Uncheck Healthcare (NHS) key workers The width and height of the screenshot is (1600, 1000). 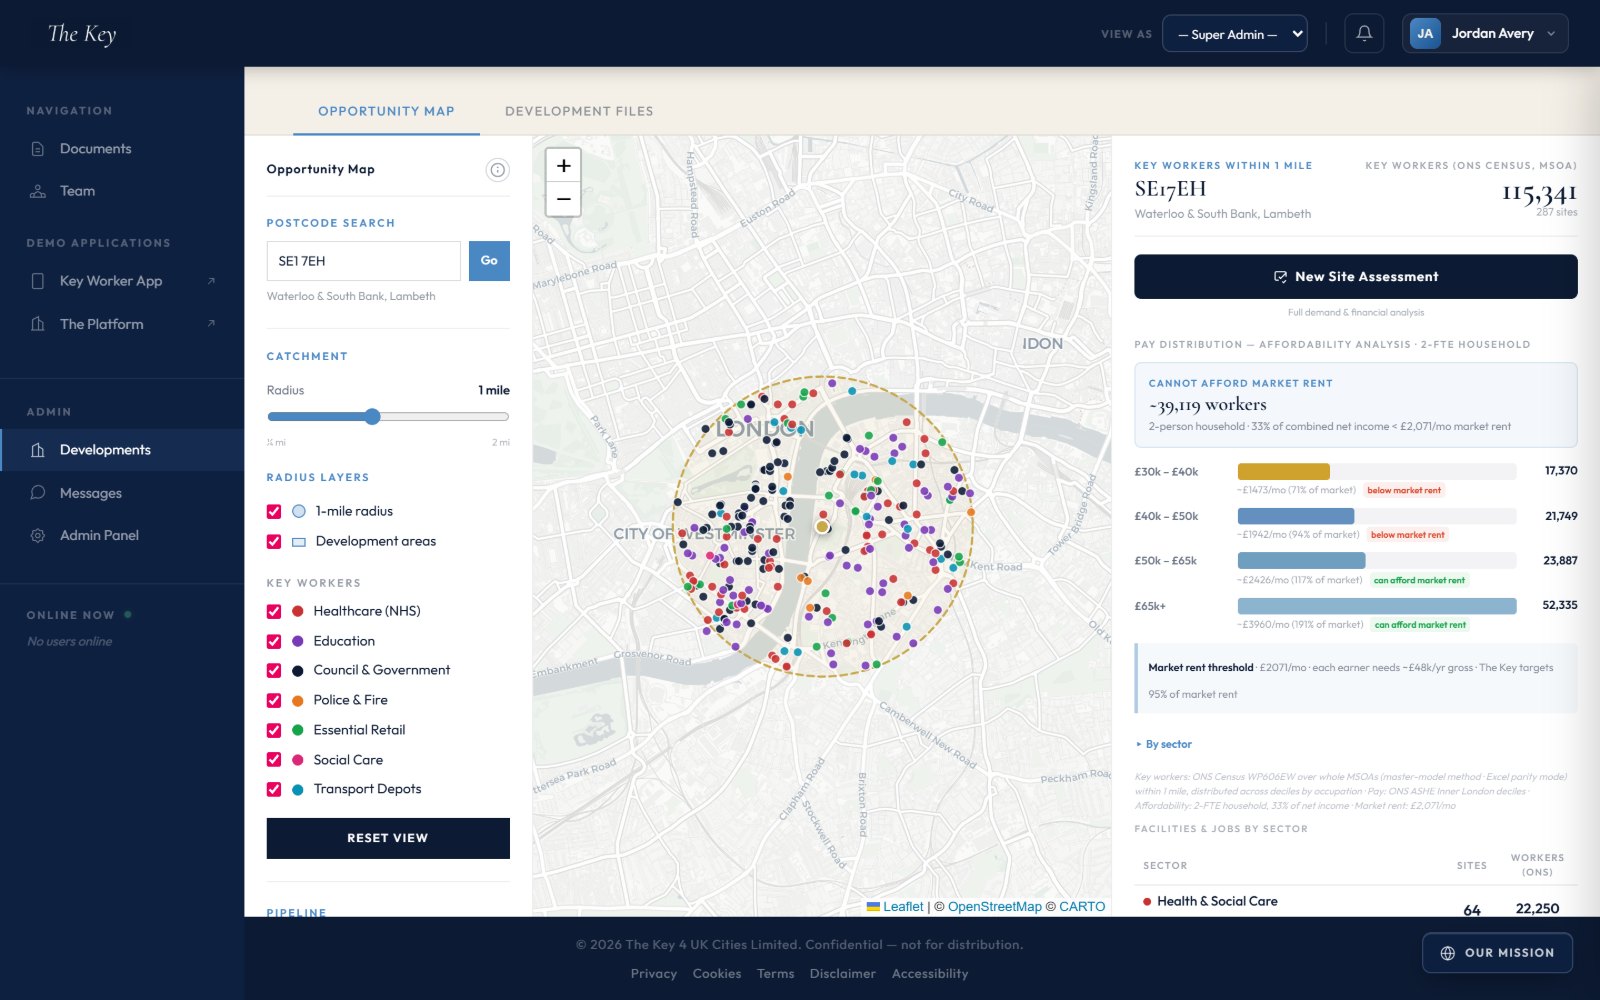[x=274, y=611]
